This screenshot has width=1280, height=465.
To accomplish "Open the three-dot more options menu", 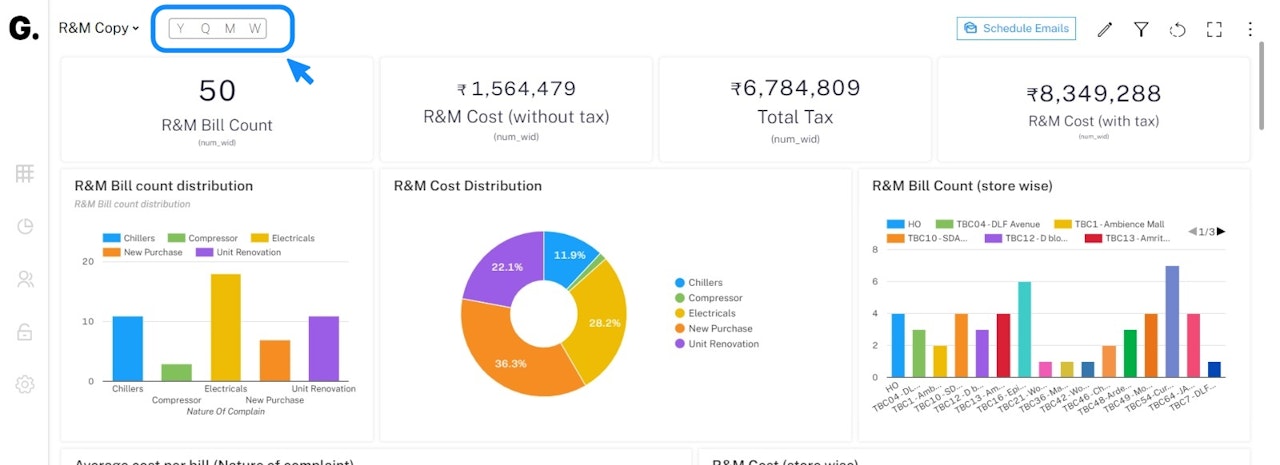I will [1250, 29].
